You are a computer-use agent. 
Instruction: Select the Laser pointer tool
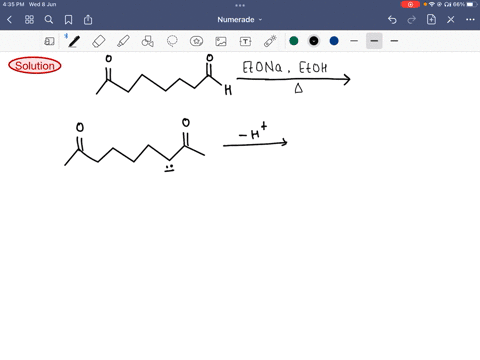[270, 41]
